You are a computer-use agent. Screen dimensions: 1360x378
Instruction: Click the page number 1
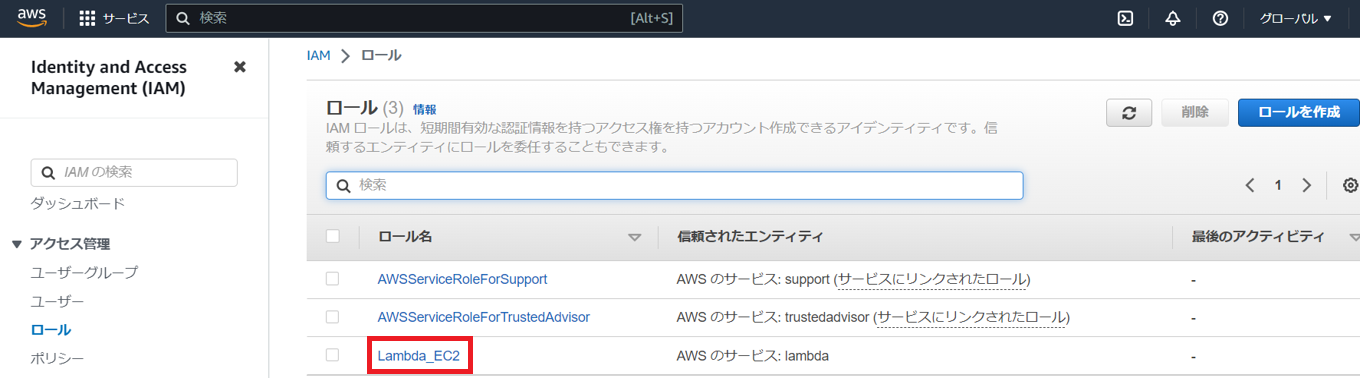pos(1278,185)
